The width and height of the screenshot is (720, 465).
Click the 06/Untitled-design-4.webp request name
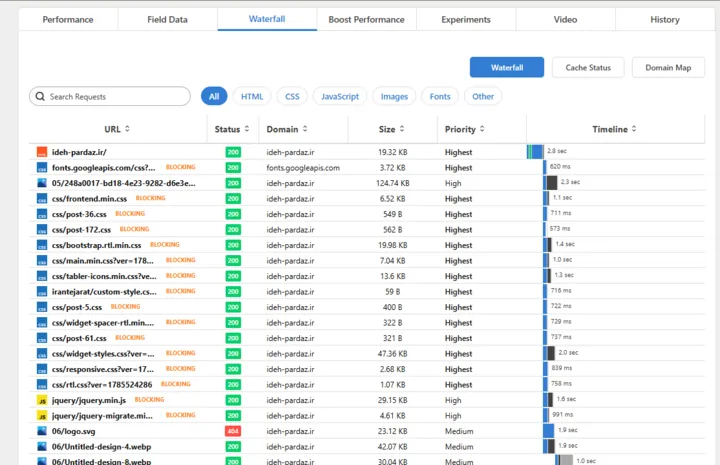pos(101,447)
